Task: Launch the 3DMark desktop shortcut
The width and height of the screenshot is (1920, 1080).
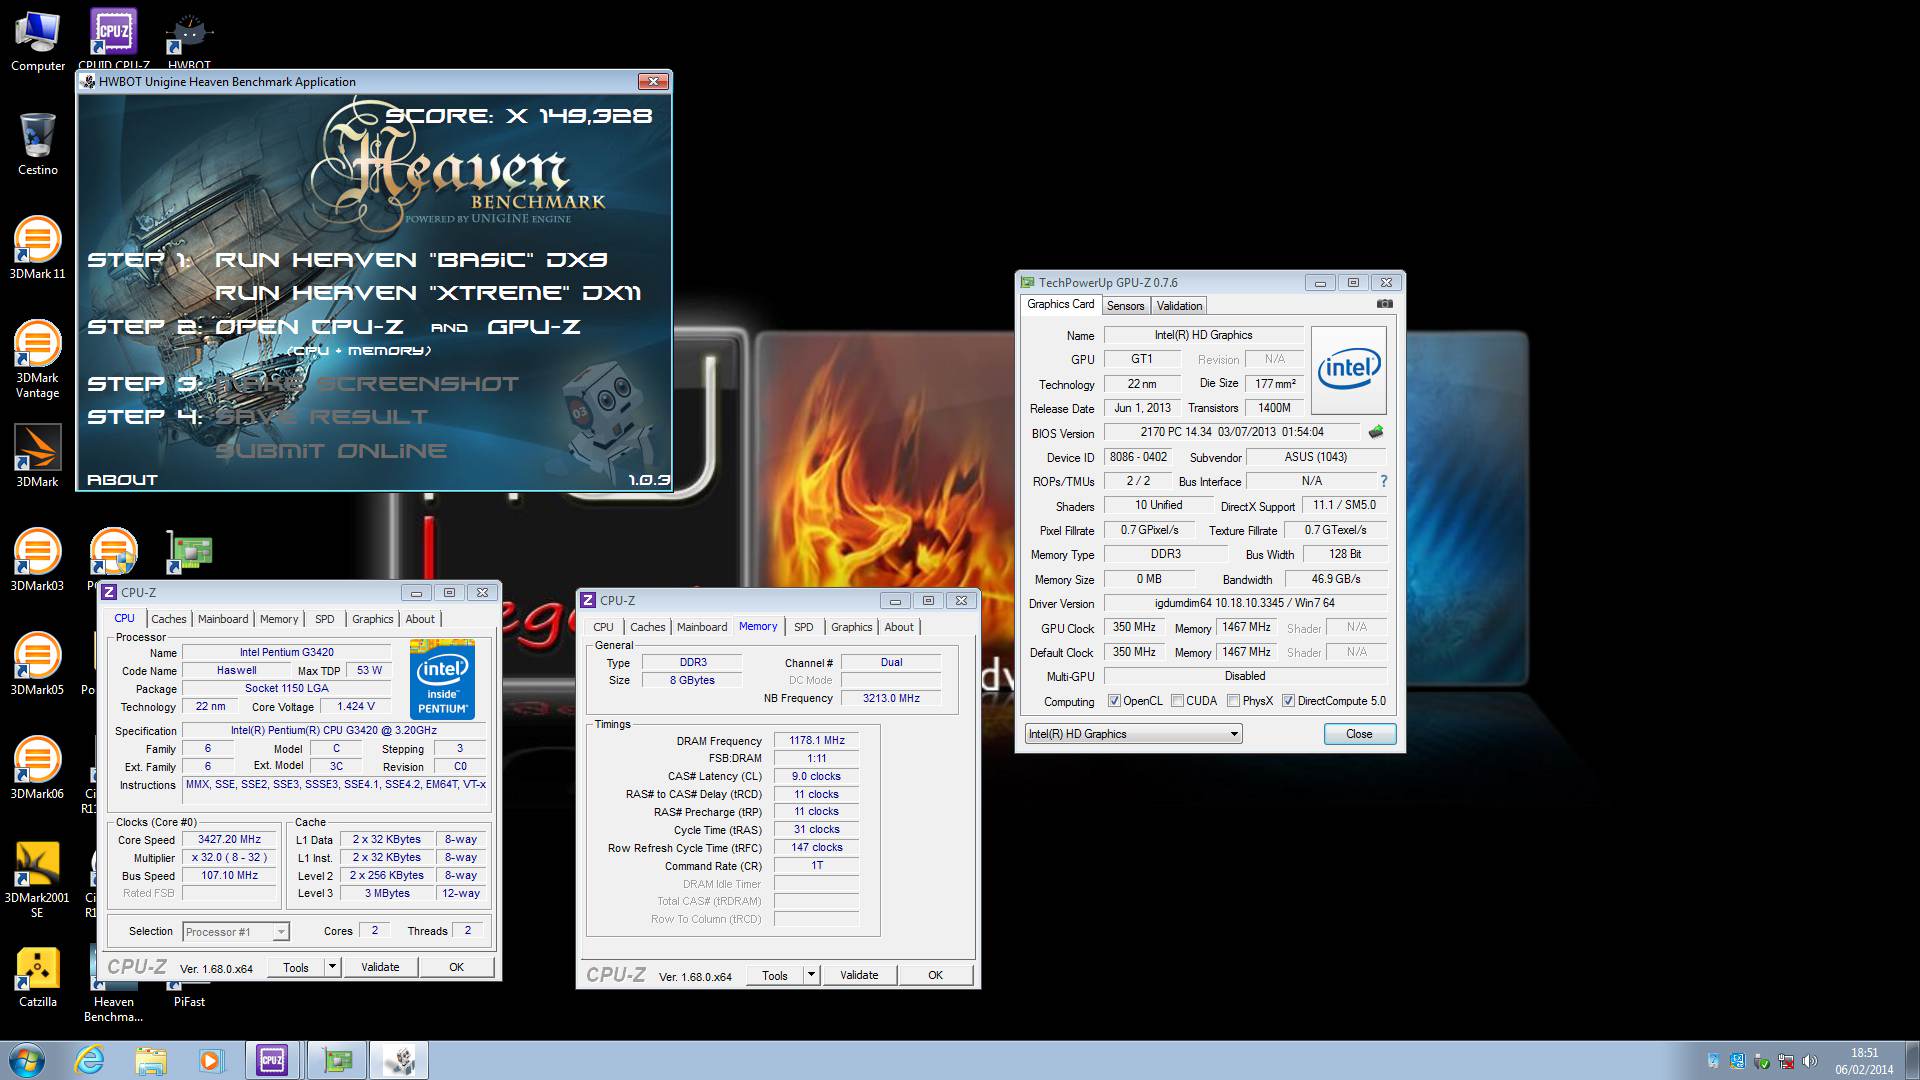Action: (38, 456)
